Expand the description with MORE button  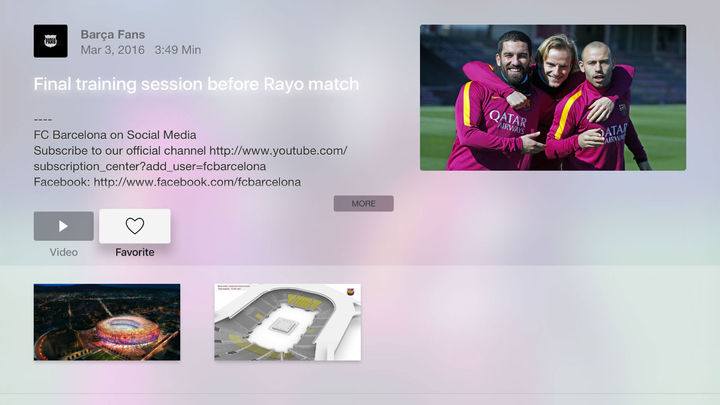363,203
